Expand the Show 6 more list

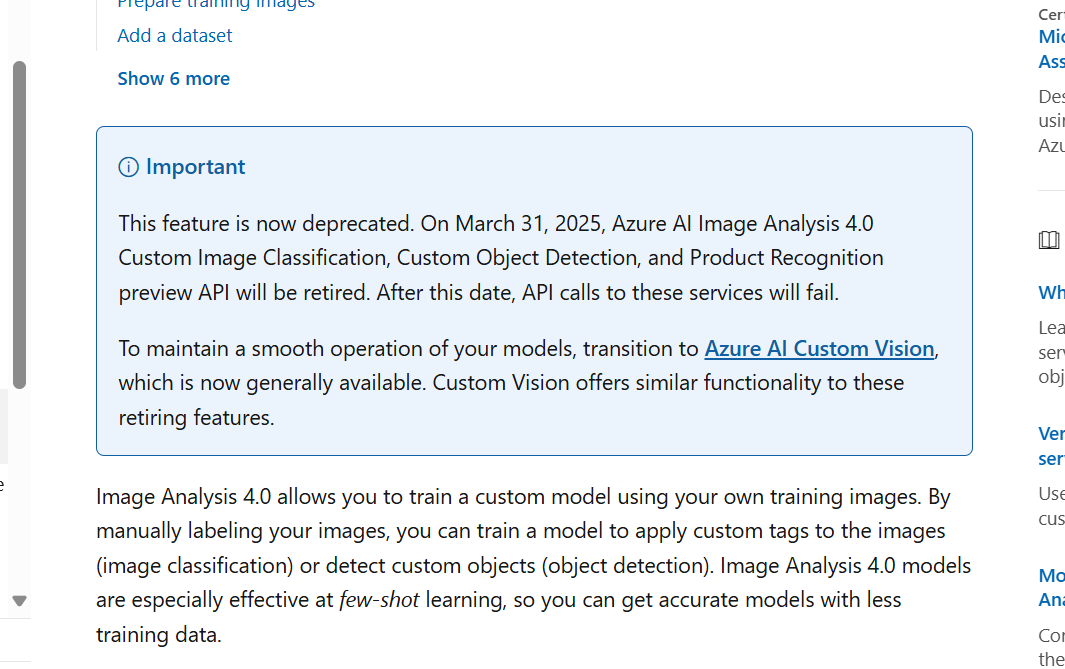pos(174,79)
